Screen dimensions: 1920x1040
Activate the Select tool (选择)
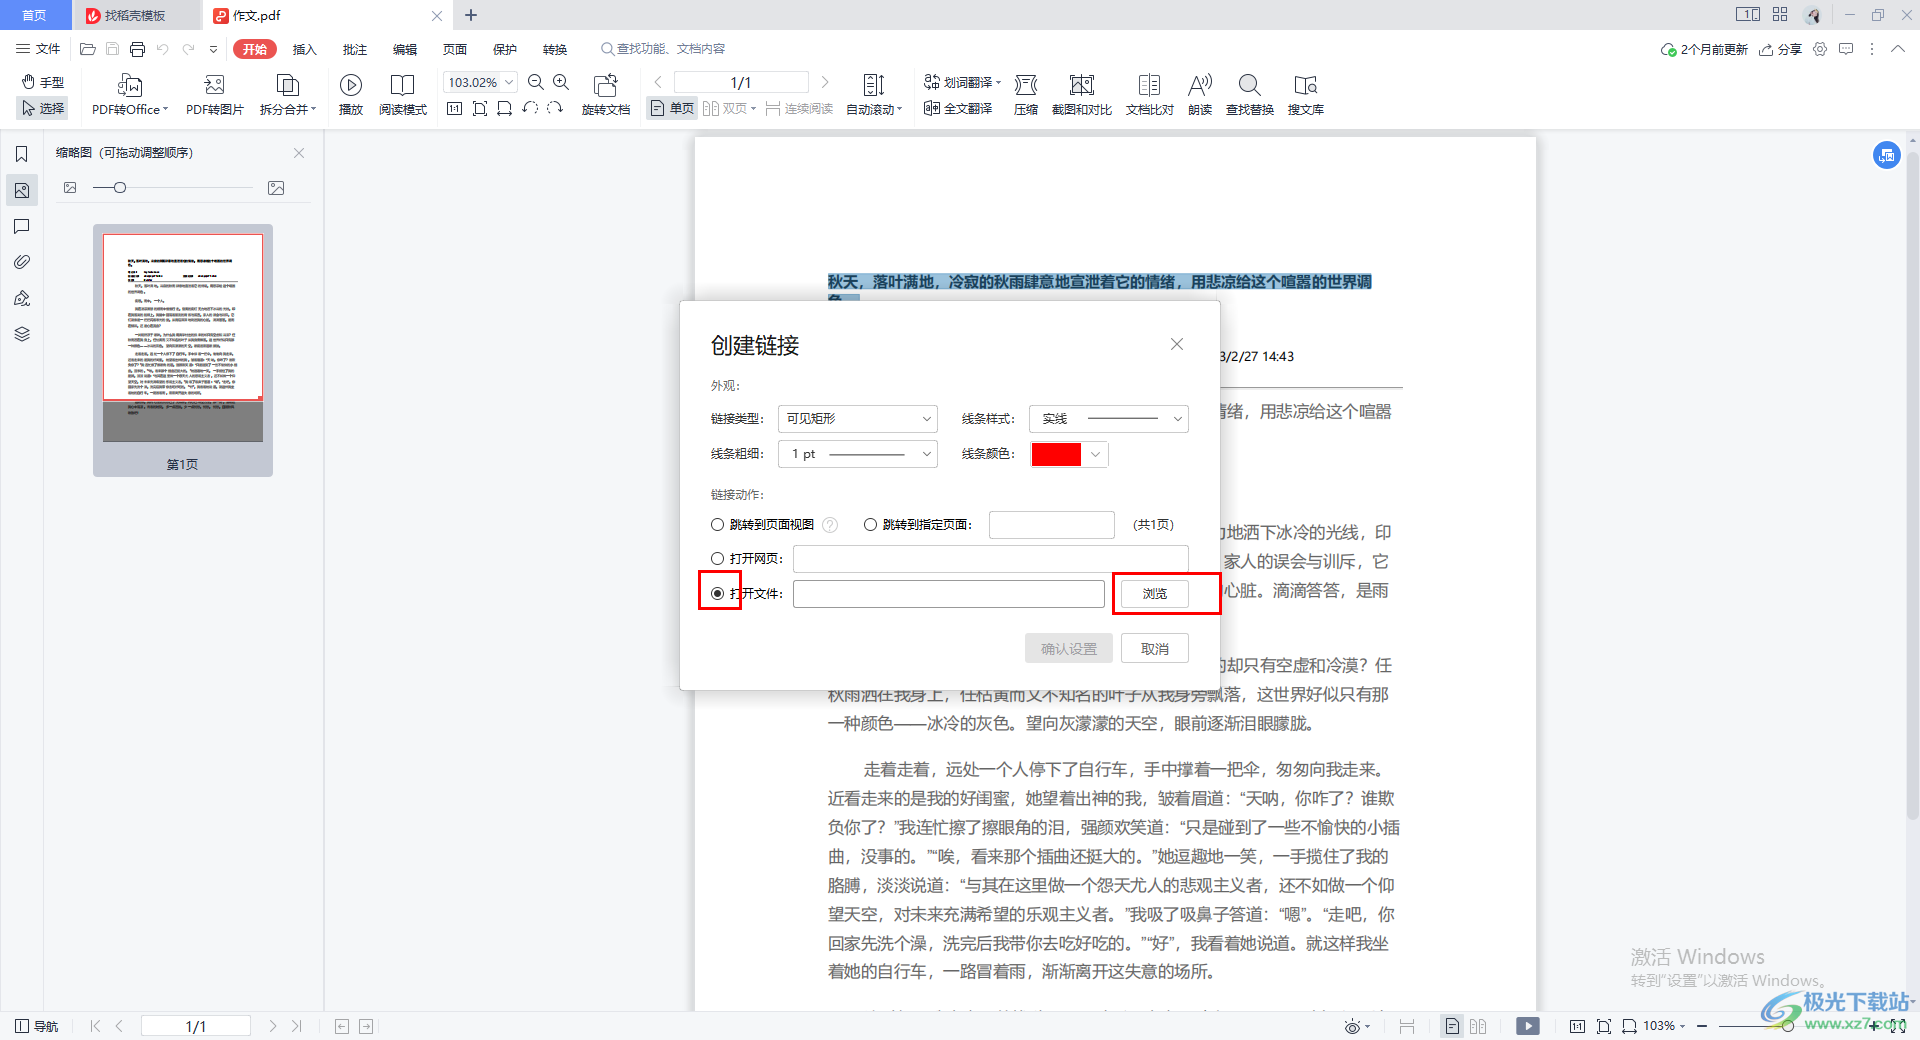[43, 108]
